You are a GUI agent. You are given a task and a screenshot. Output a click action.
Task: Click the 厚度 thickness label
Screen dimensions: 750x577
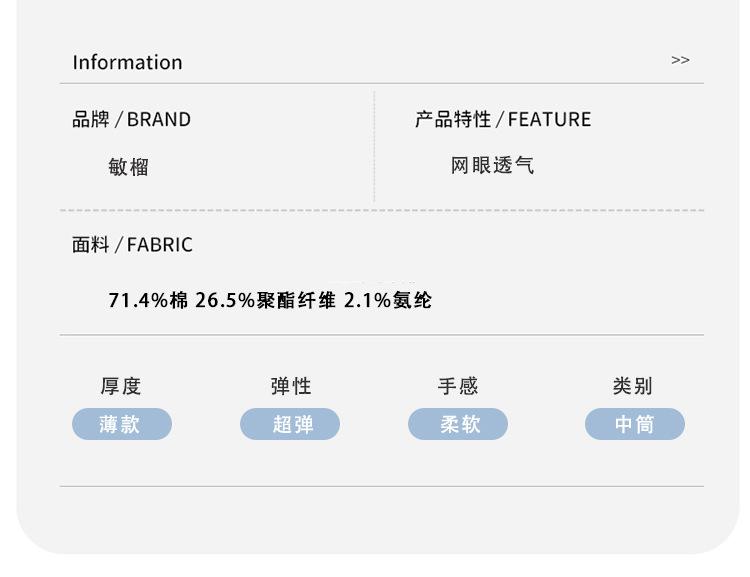click(121, 386)
